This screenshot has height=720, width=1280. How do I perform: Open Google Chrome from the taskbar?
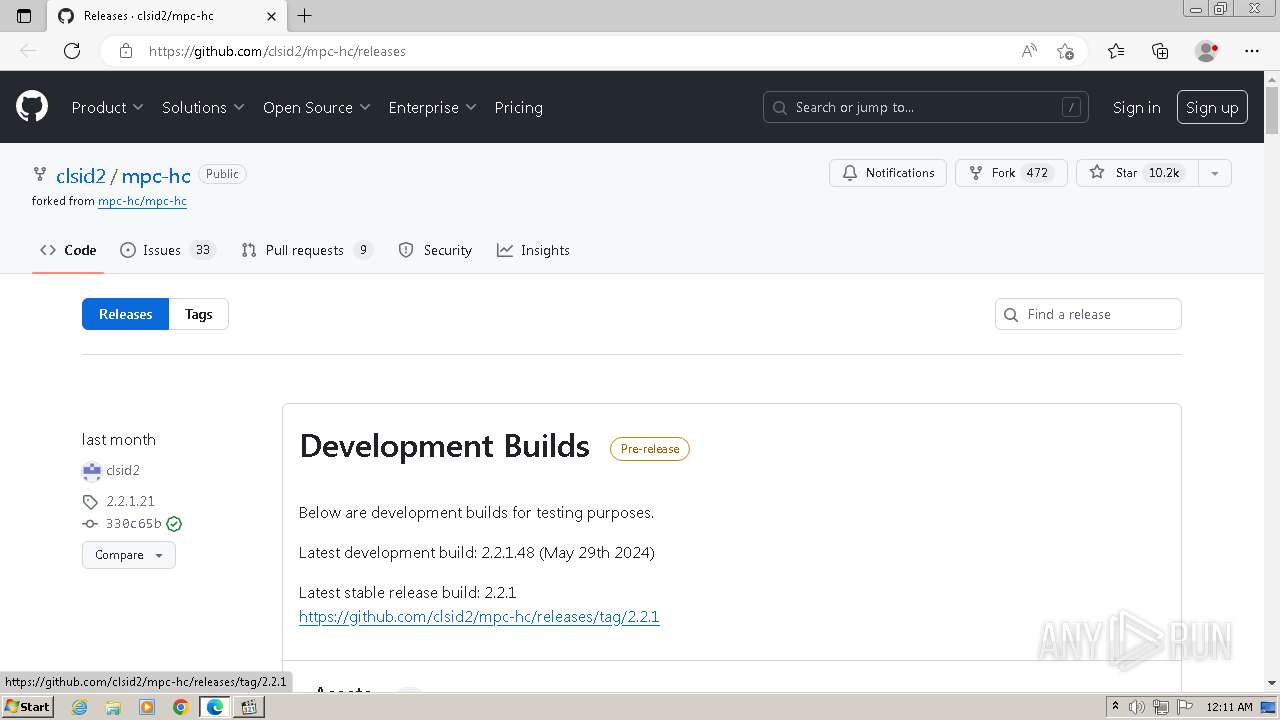(181, 707)
